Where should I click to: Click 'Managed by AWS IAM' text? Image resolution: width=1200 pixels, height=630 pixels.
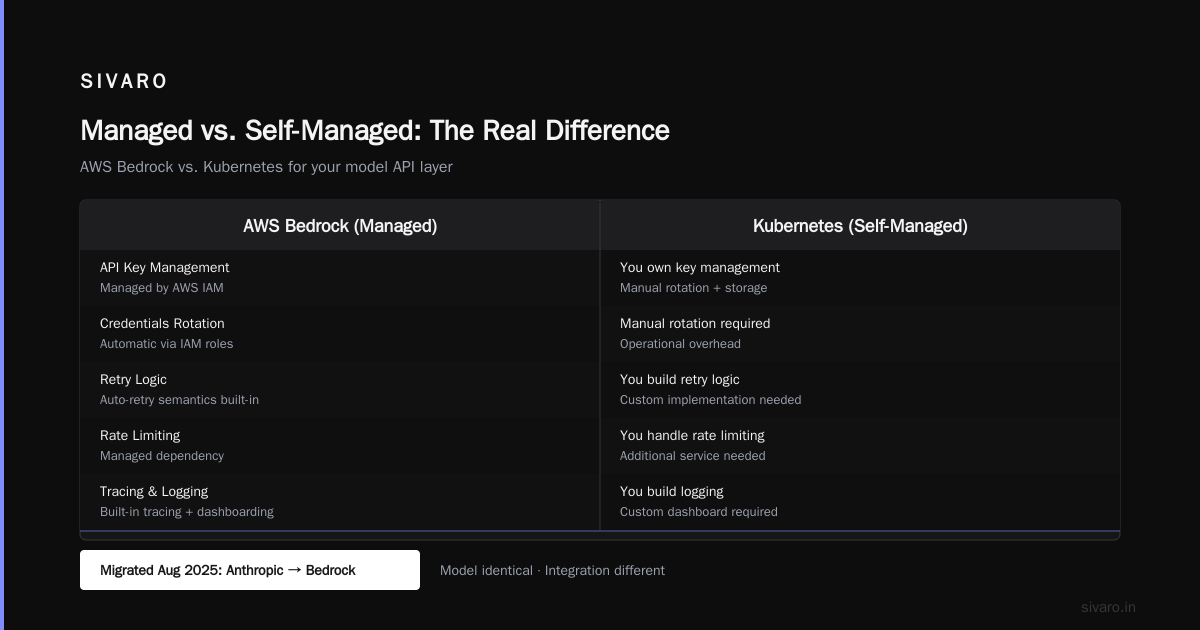pyautogui.click(x=162, y=288)
